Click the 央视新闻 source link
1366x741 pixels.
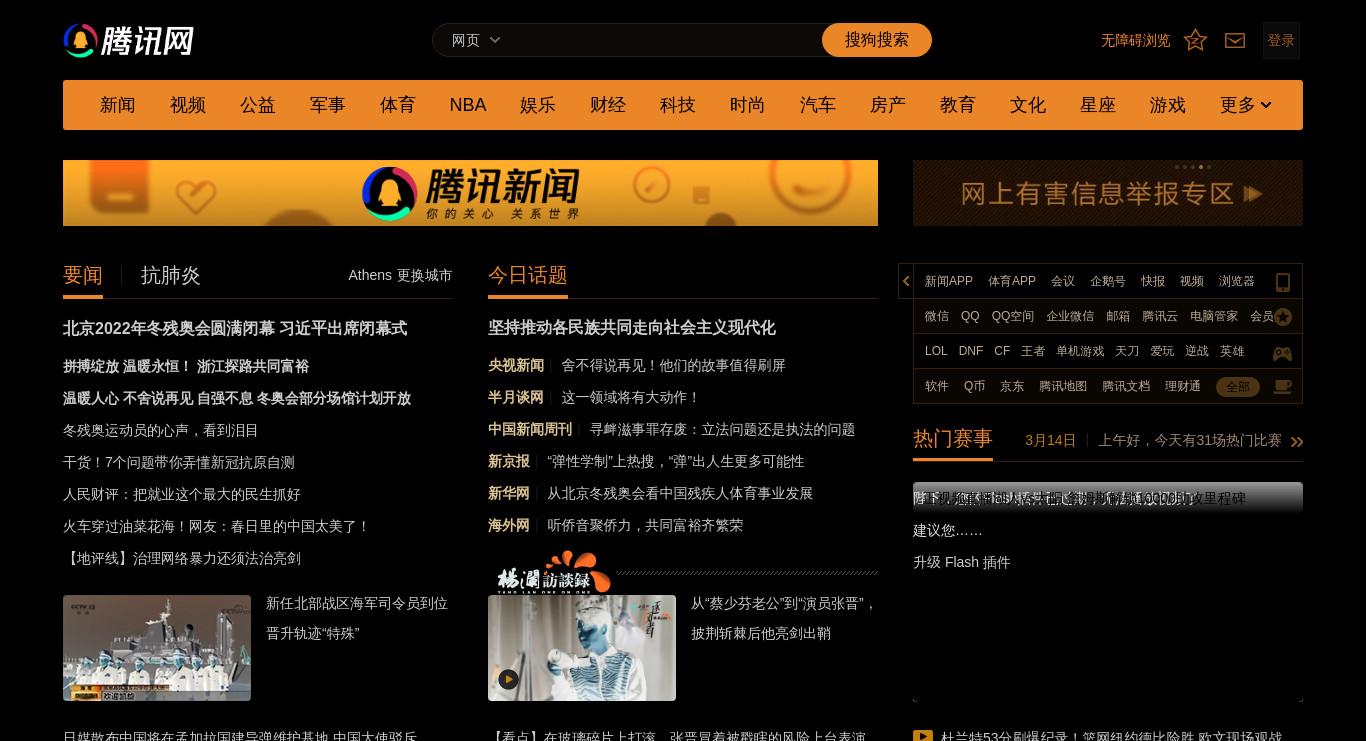coord(516,365)
